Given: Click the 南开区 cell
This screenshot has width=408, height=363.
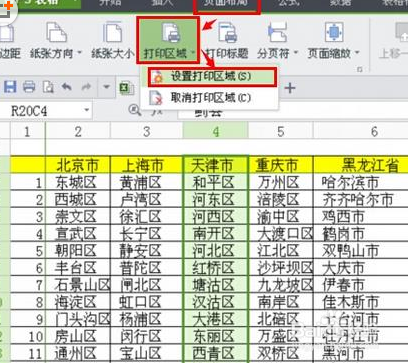Looking at the screenshot, I should pos(216,234).
